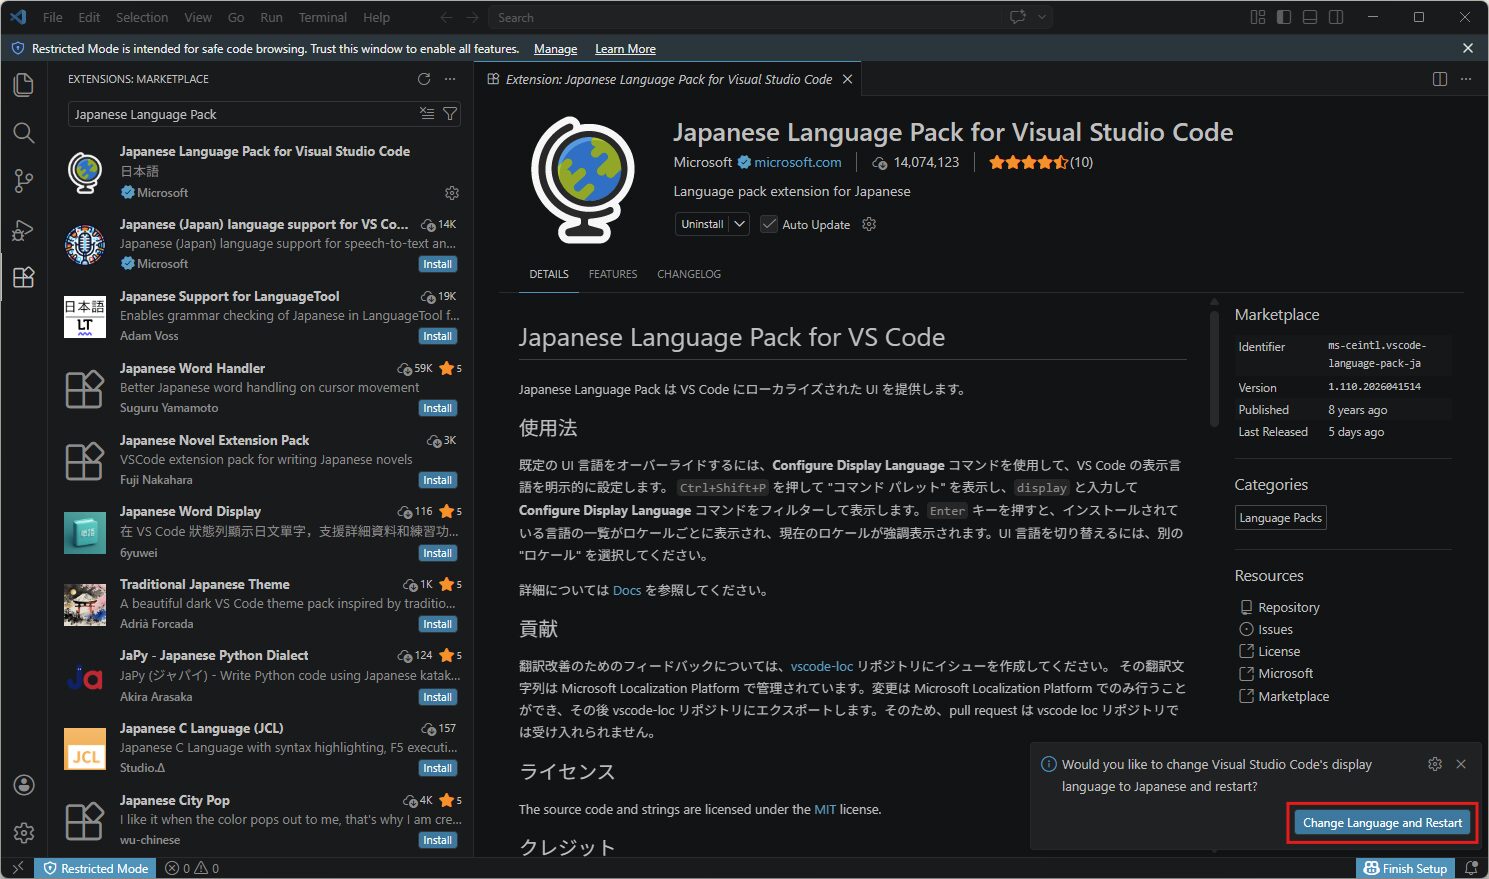Open Source Control view in activity bar
The image size is (1489, 879).
click(x=23, y=181)
